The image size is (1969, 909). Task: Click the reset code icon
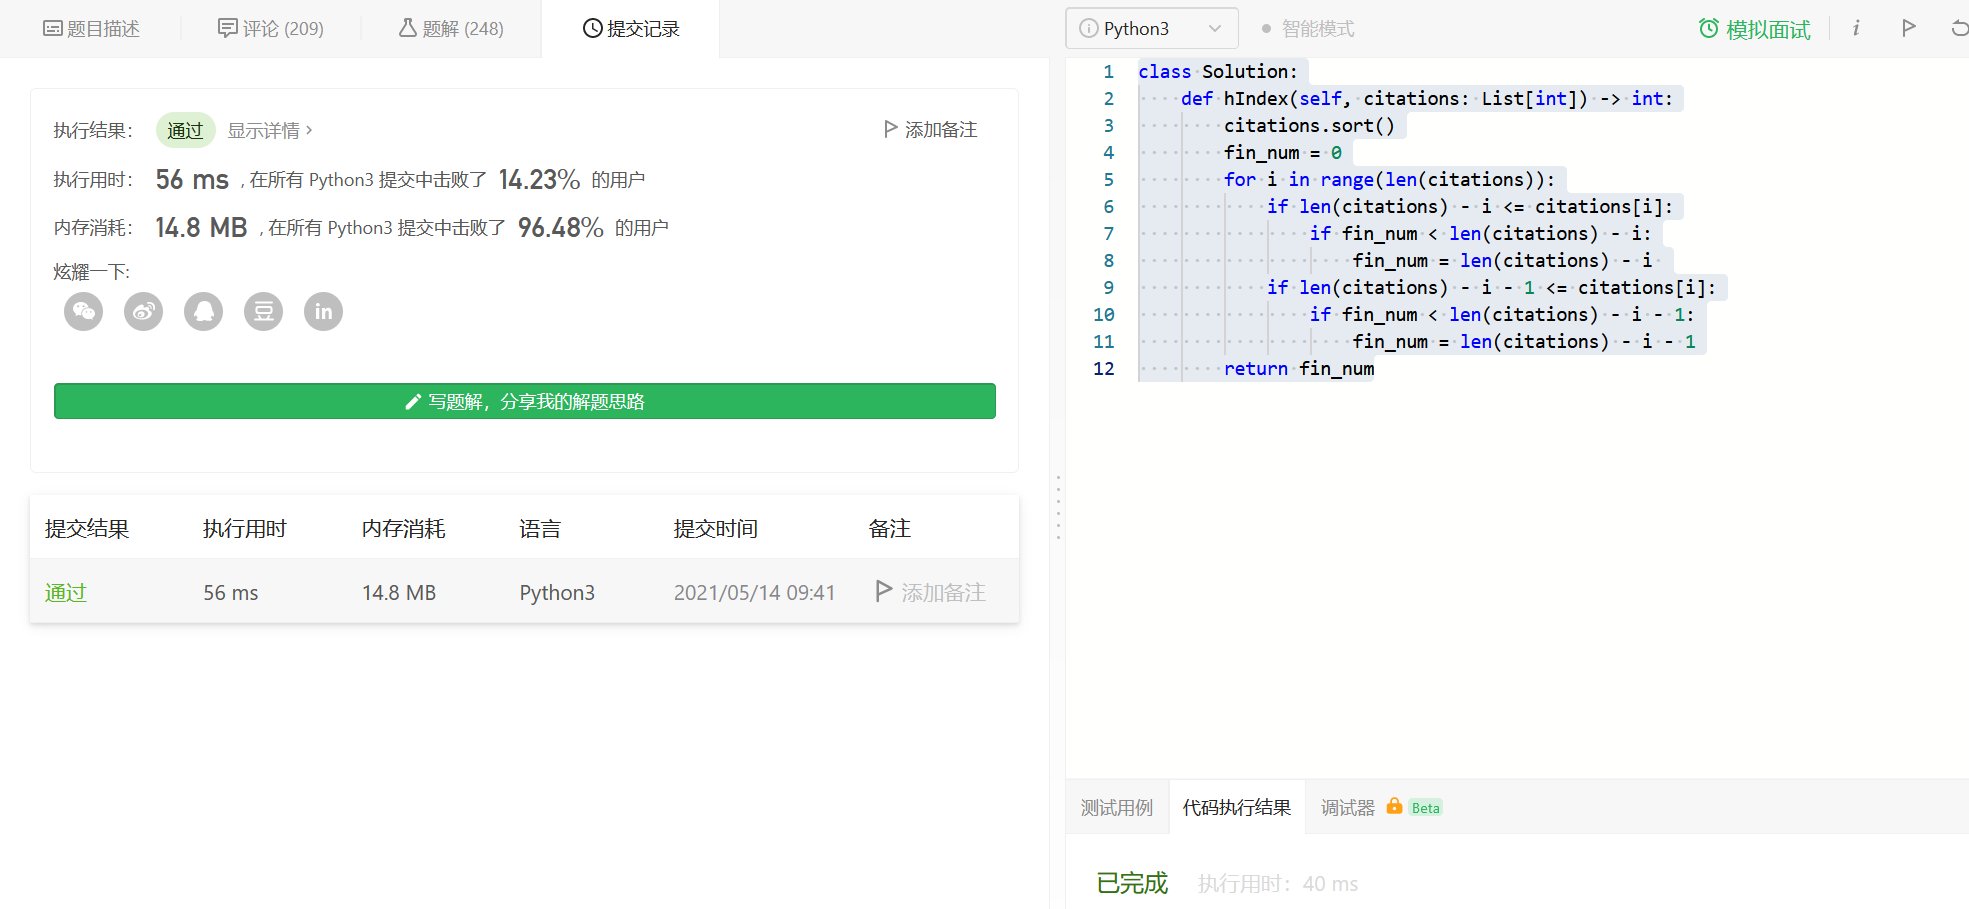[1959, 28]
